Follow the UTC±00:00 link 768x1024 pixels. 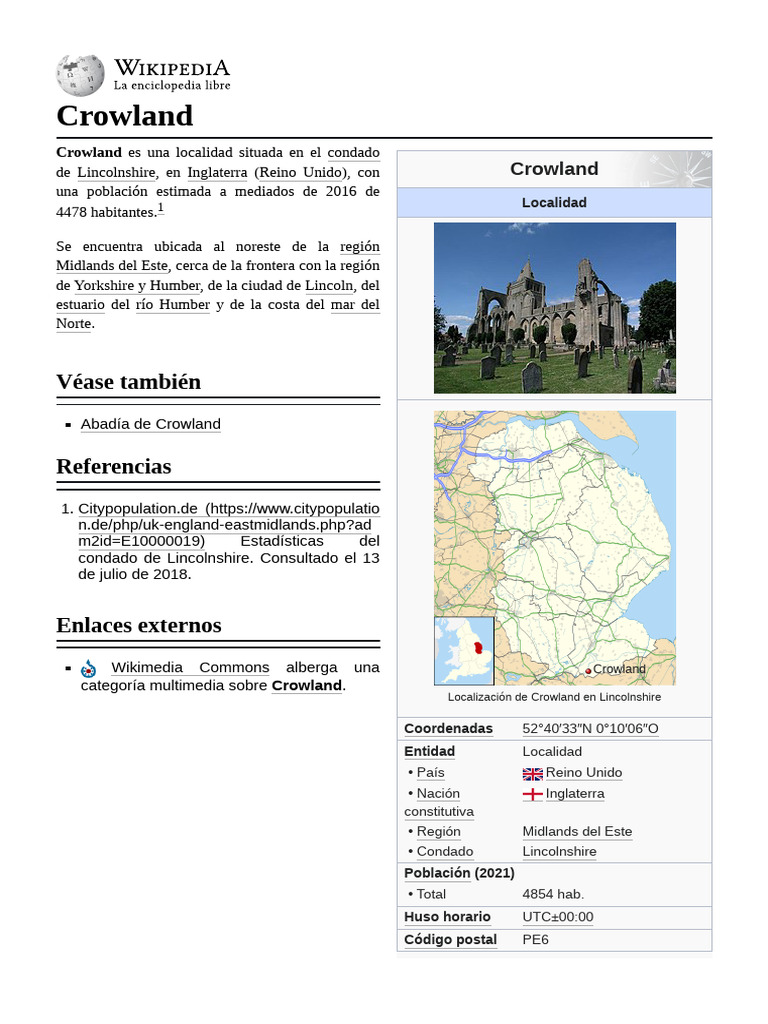pos(558,917)
